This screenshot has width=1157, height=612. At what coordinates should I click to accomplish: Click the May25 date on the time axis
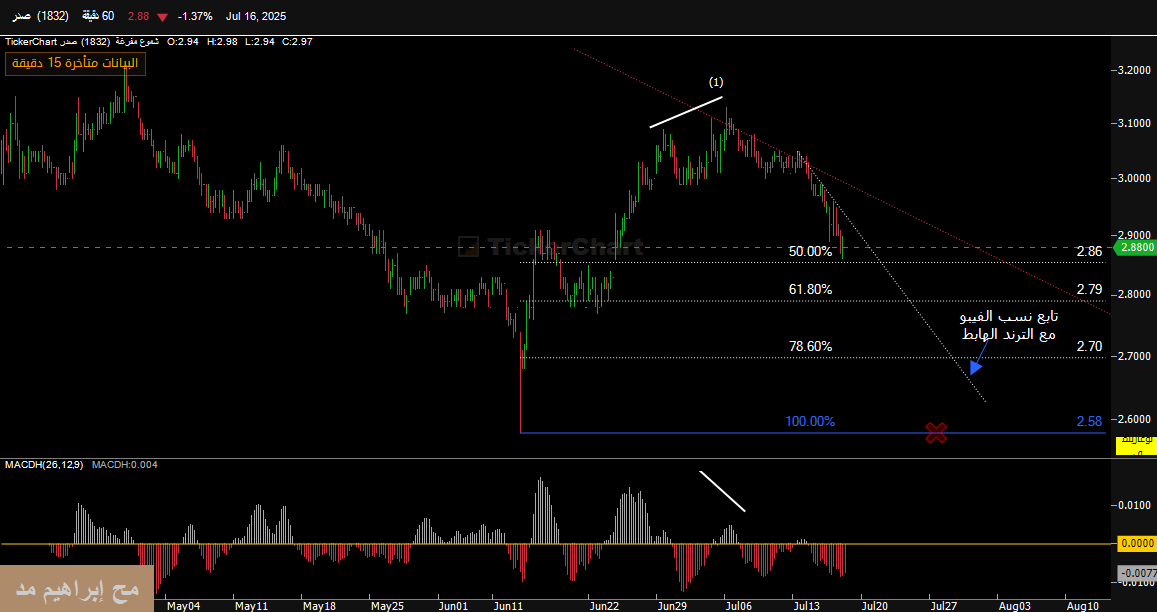click(x=387, y=605)
